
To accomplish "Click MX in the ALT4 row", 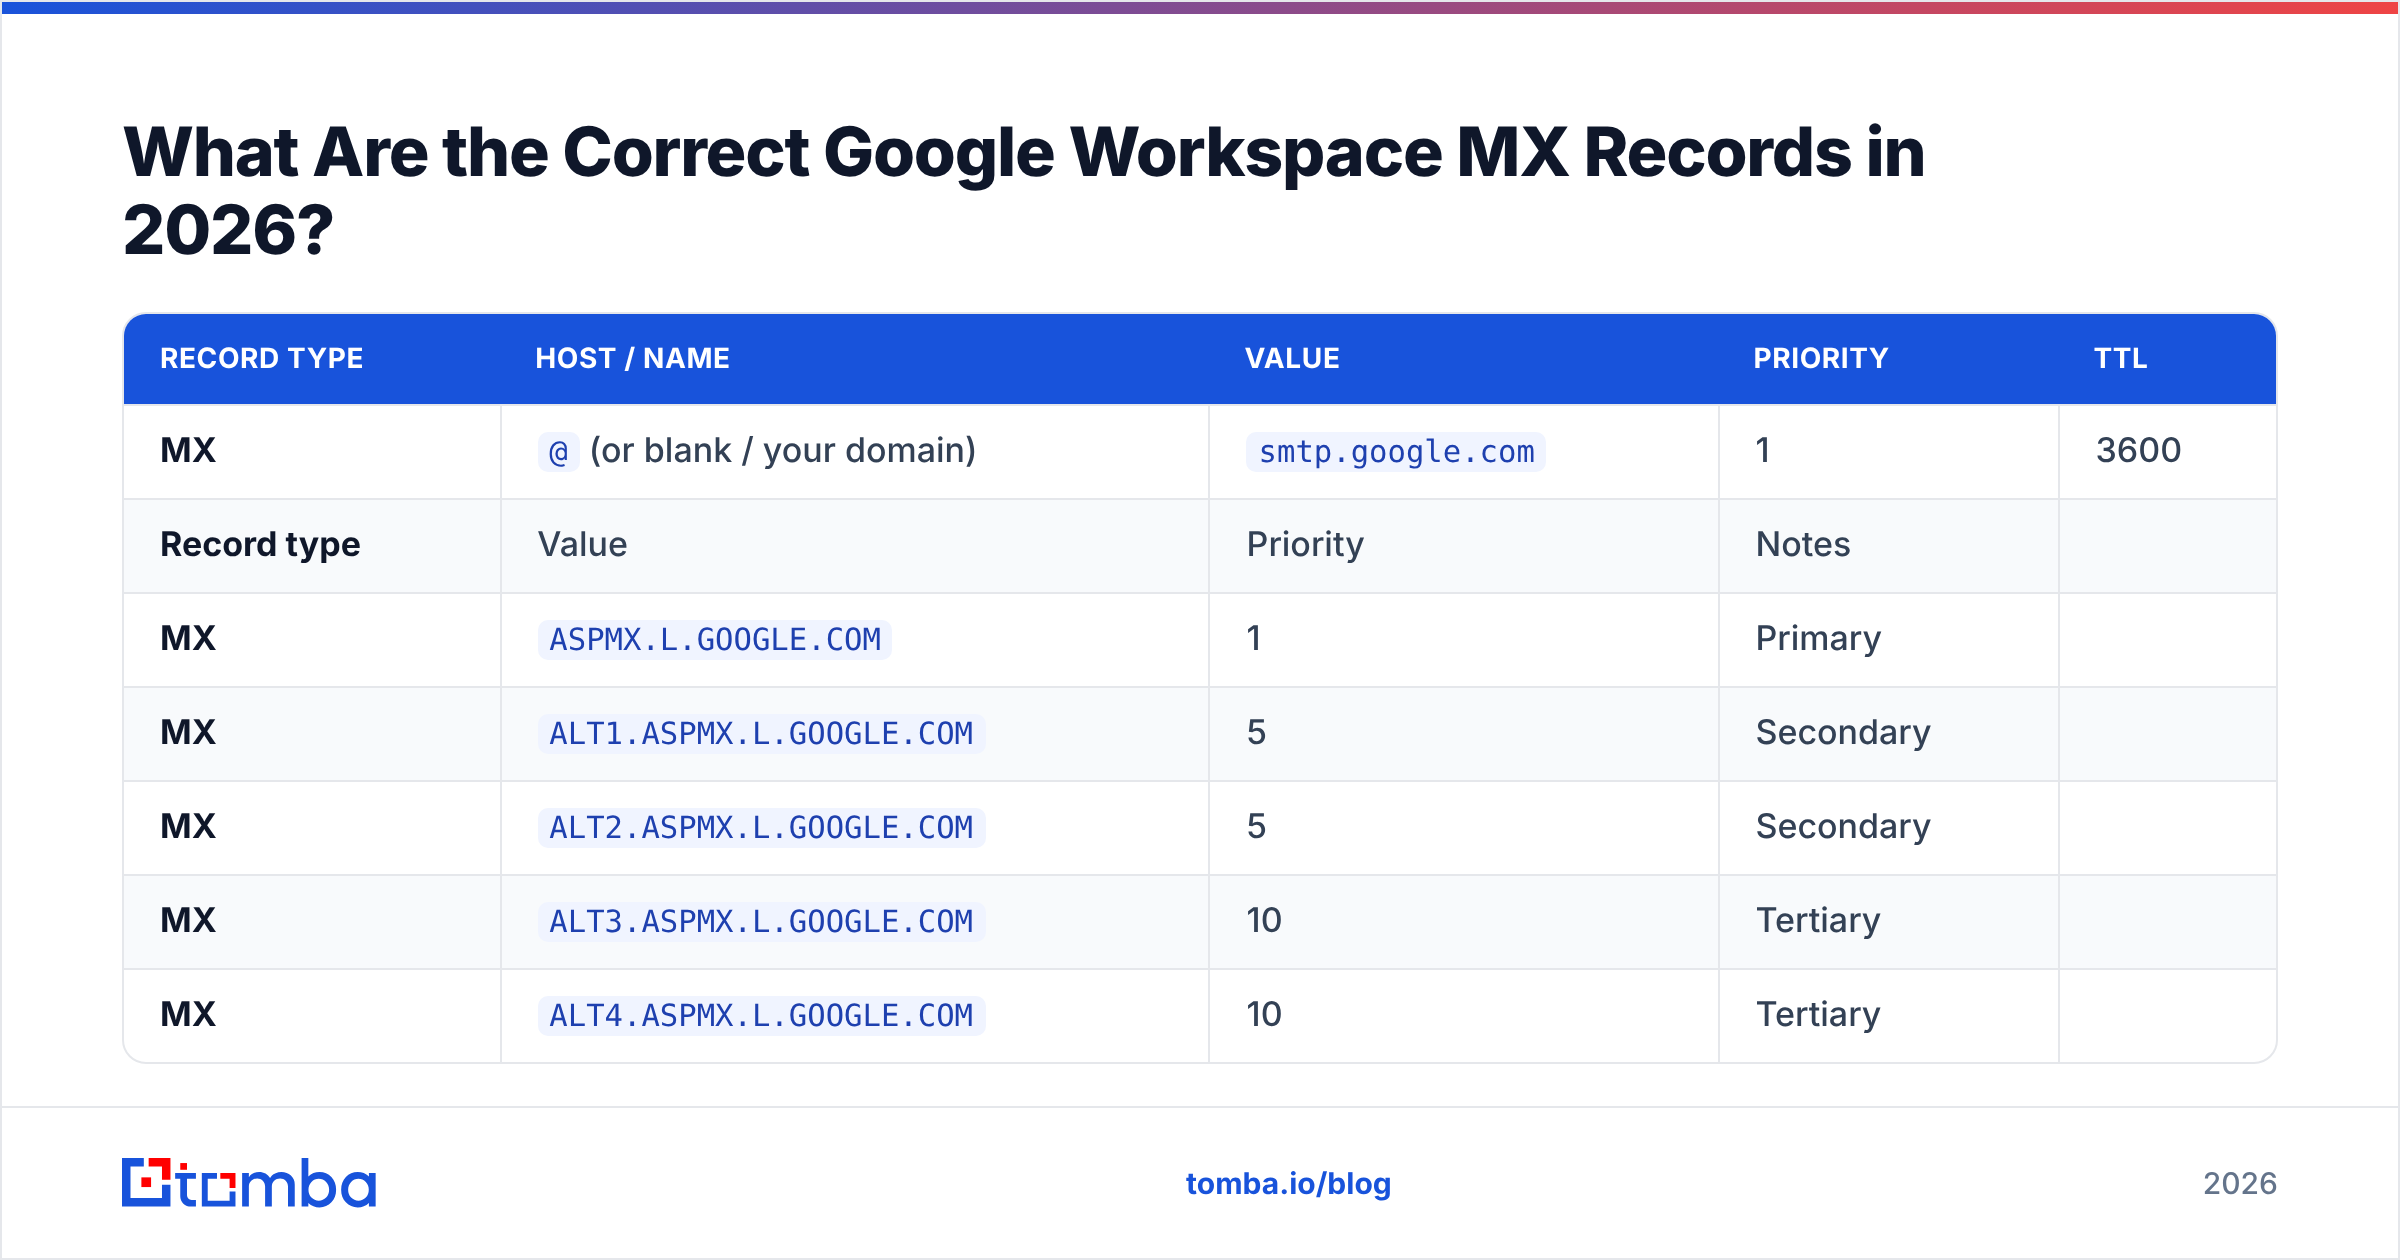I will 188,1015.
